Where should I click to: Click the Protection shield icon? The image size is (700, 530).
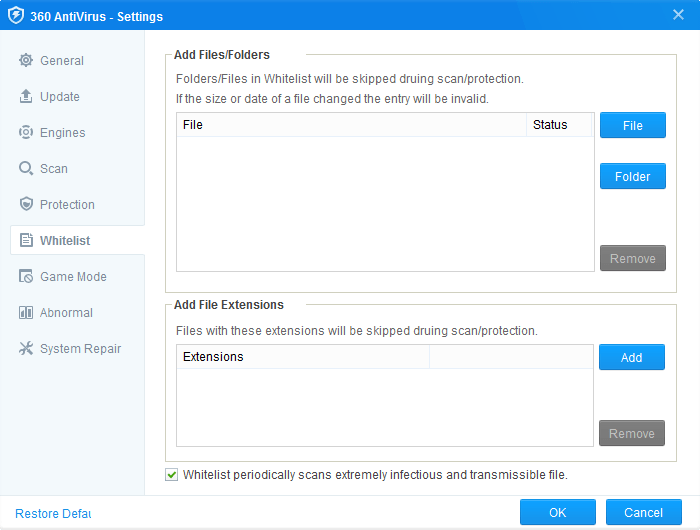tap(26, 205)
